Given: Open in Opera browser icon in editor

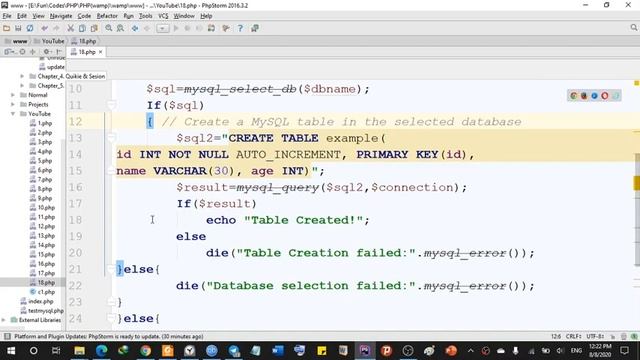Looking at the screenshot, I should point(604,96).
